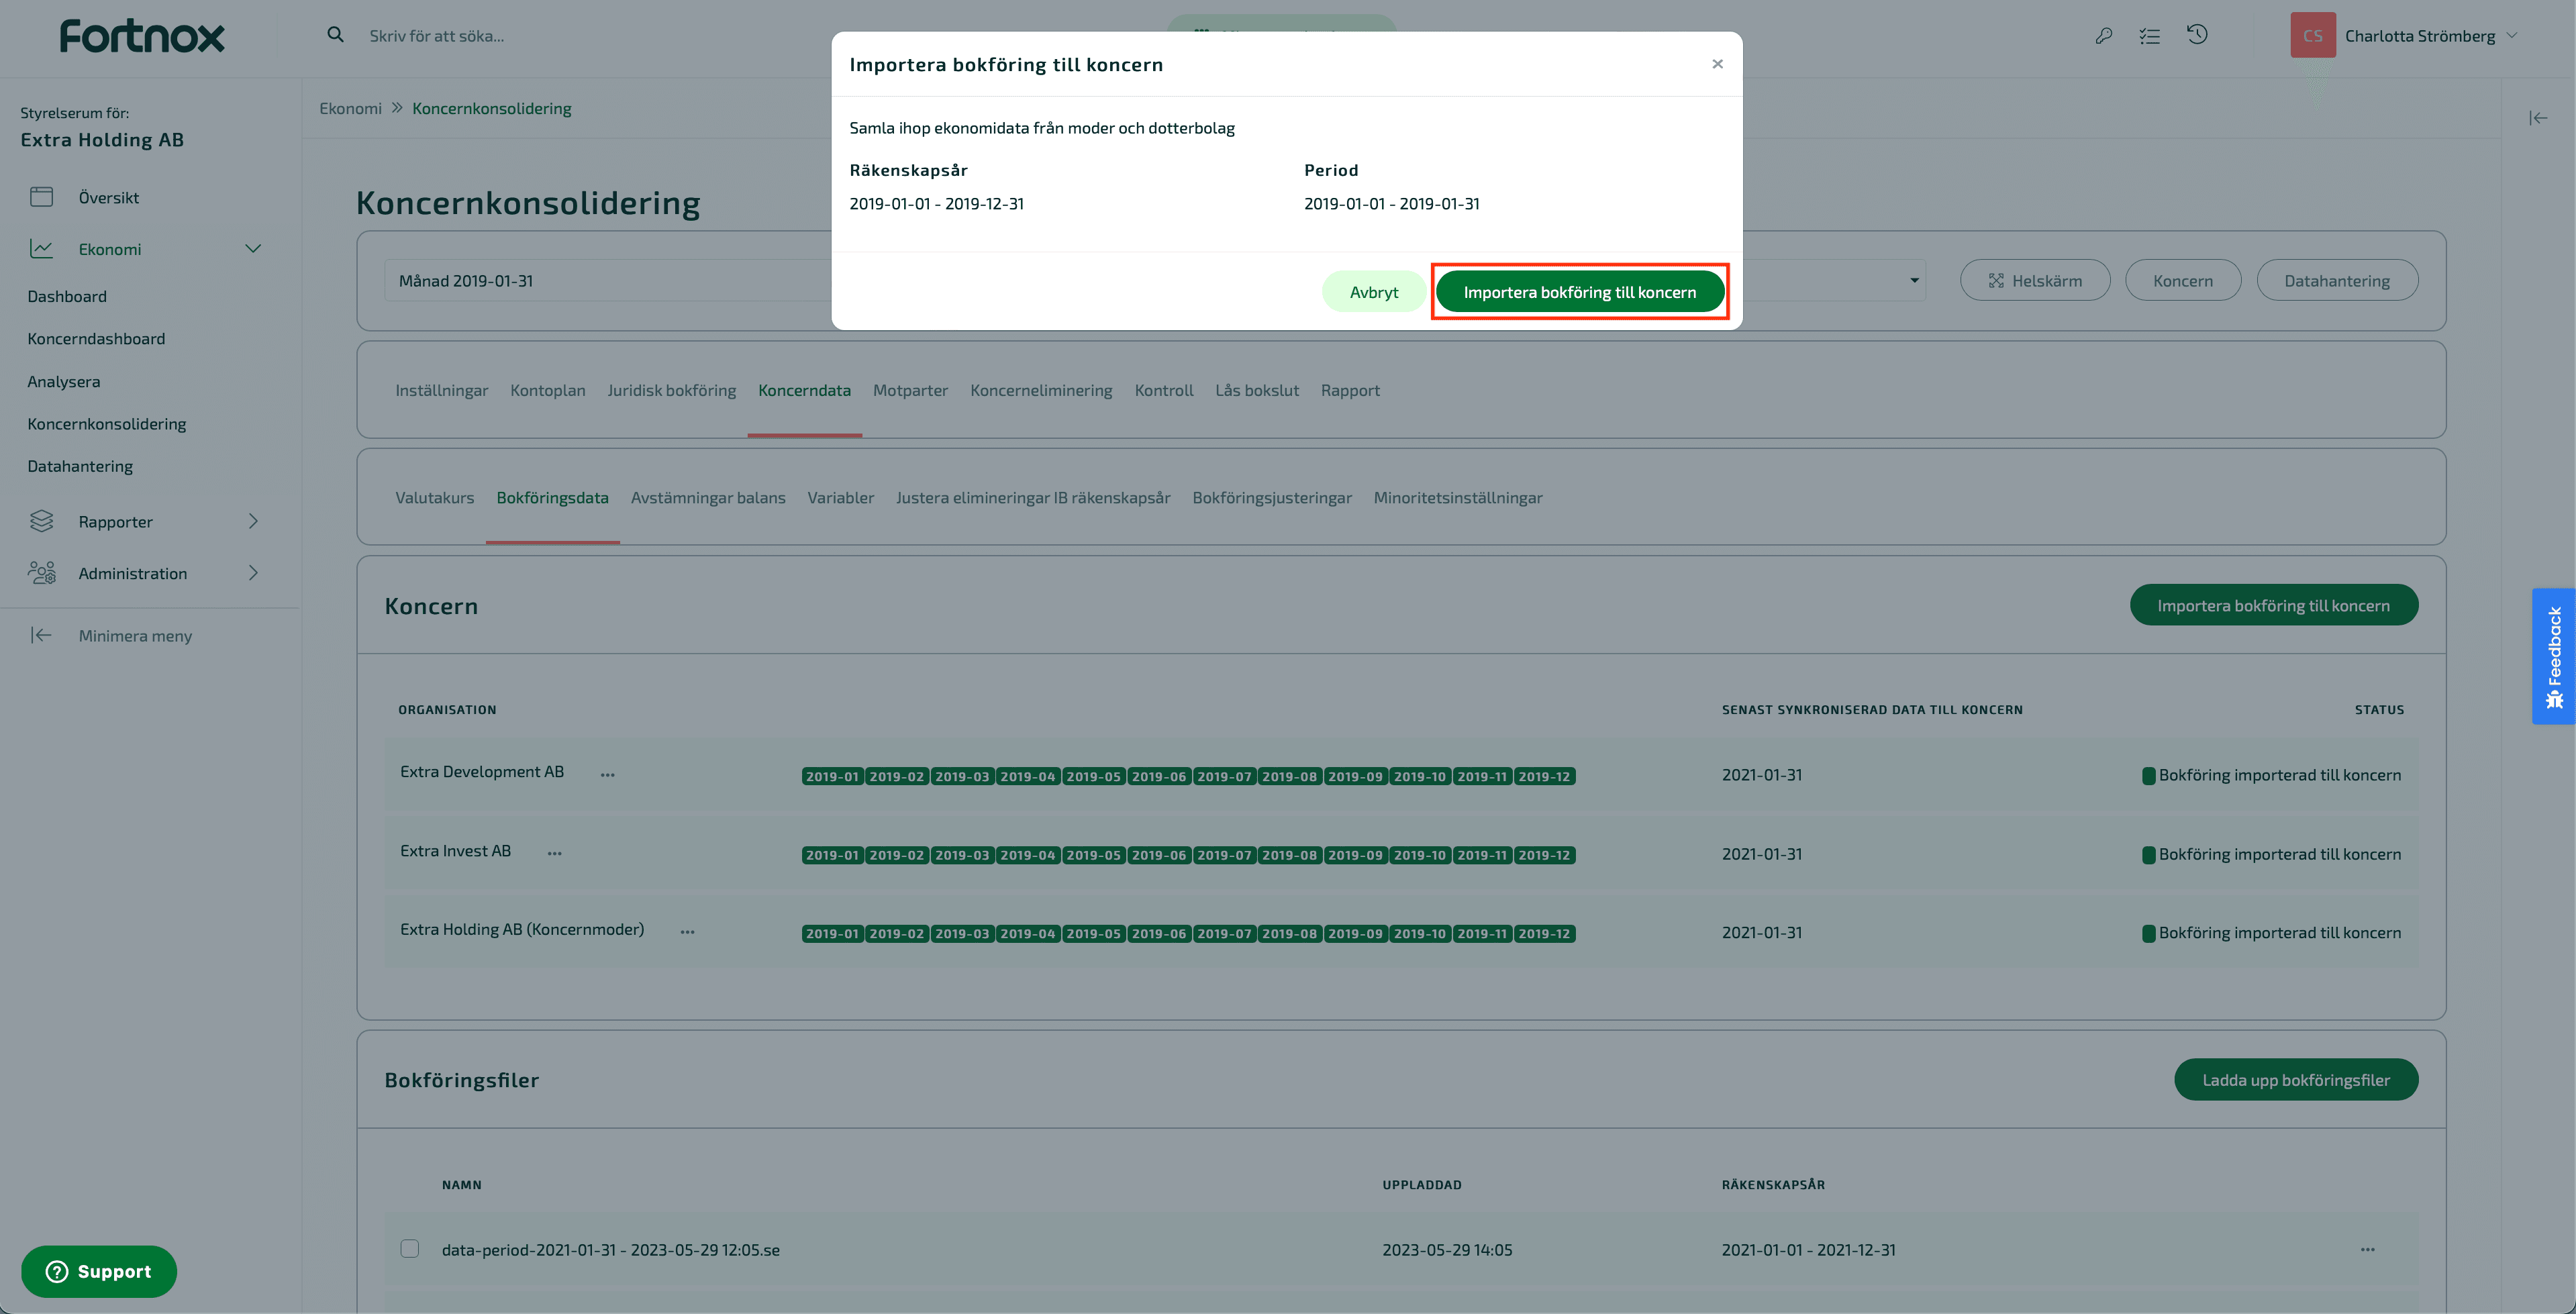Open the Valutakurs sub-tab
The height and width of the screenshot is (1314, 2576).
pyautogui.click(x=435, y=497)
